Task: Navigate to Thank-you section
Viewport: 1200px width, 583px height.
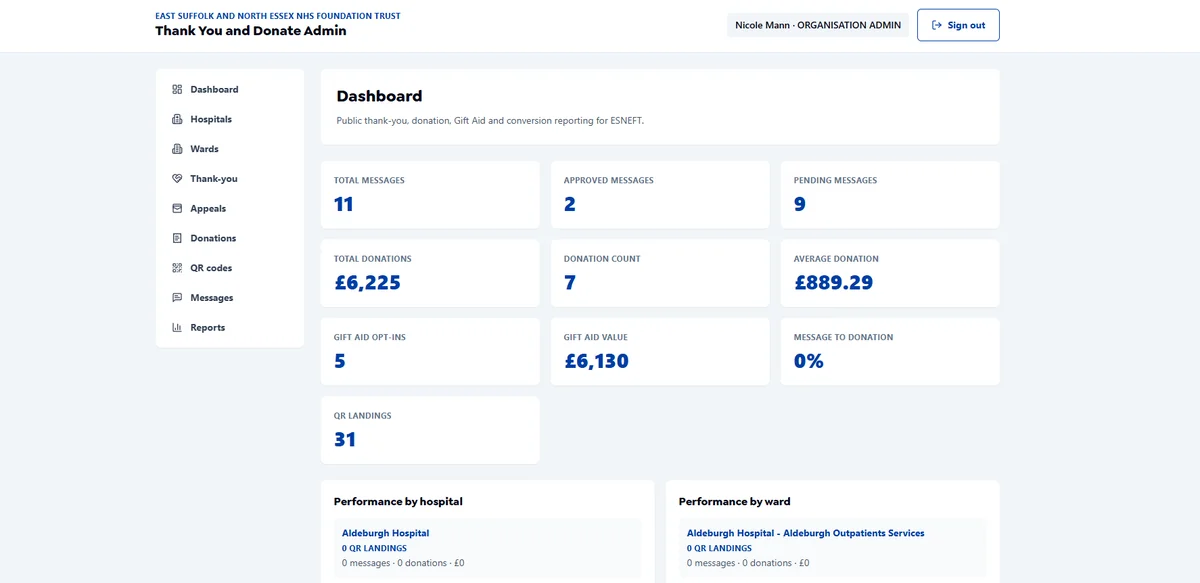Action: [x=230, y=179]
